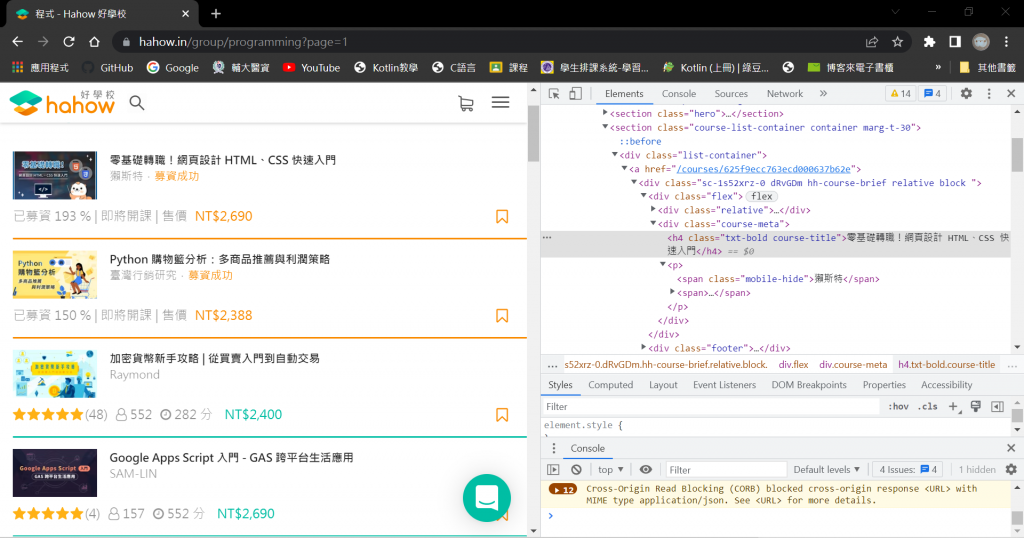Click div.course-meta in the breadcrumb
1024x538 pixels.
(x=853, y=364)
